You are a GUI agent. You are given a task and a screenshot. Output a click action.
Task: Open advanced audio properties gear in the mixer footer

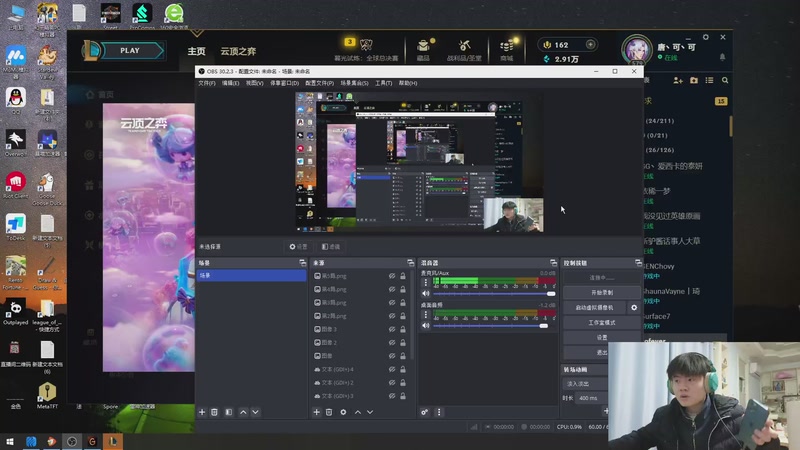(424, 412)
